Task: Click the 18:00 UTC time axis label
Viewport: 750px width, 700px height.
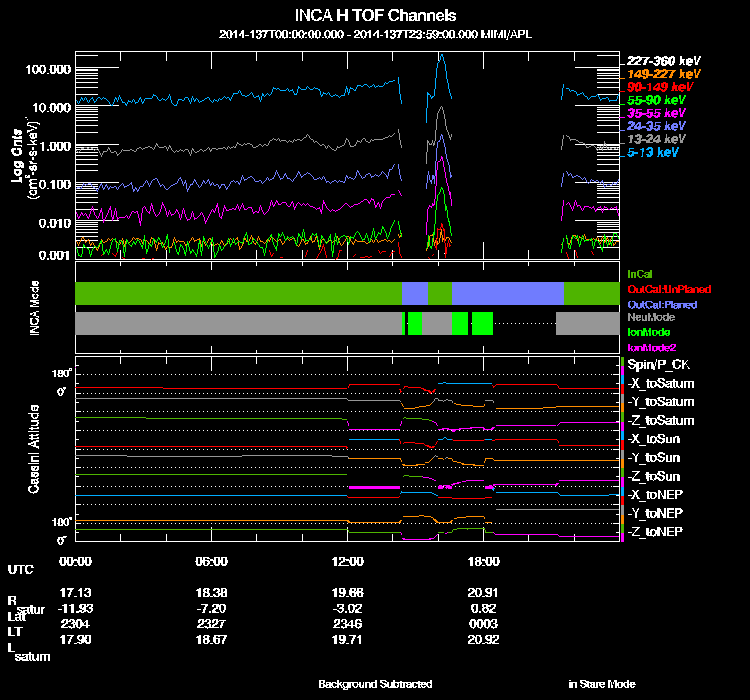Action: pos(483,561)
